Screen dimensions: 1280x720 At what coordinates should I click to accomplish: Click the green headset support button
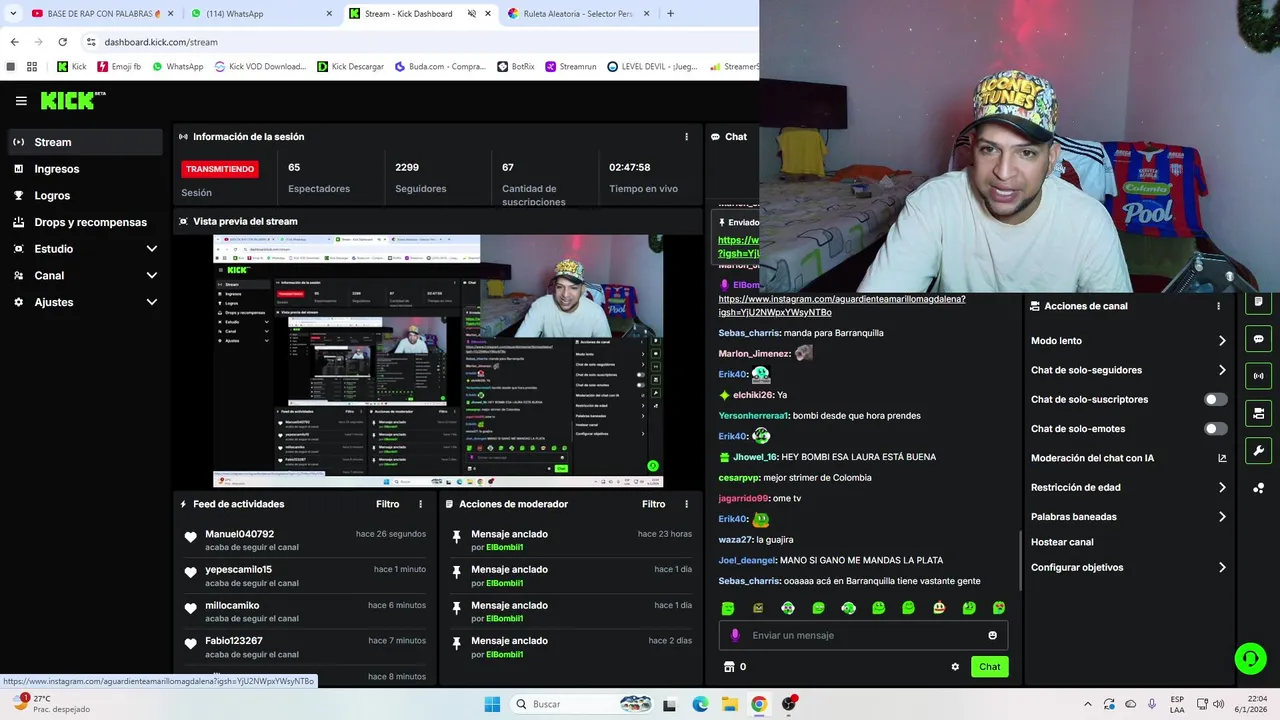1250,658
